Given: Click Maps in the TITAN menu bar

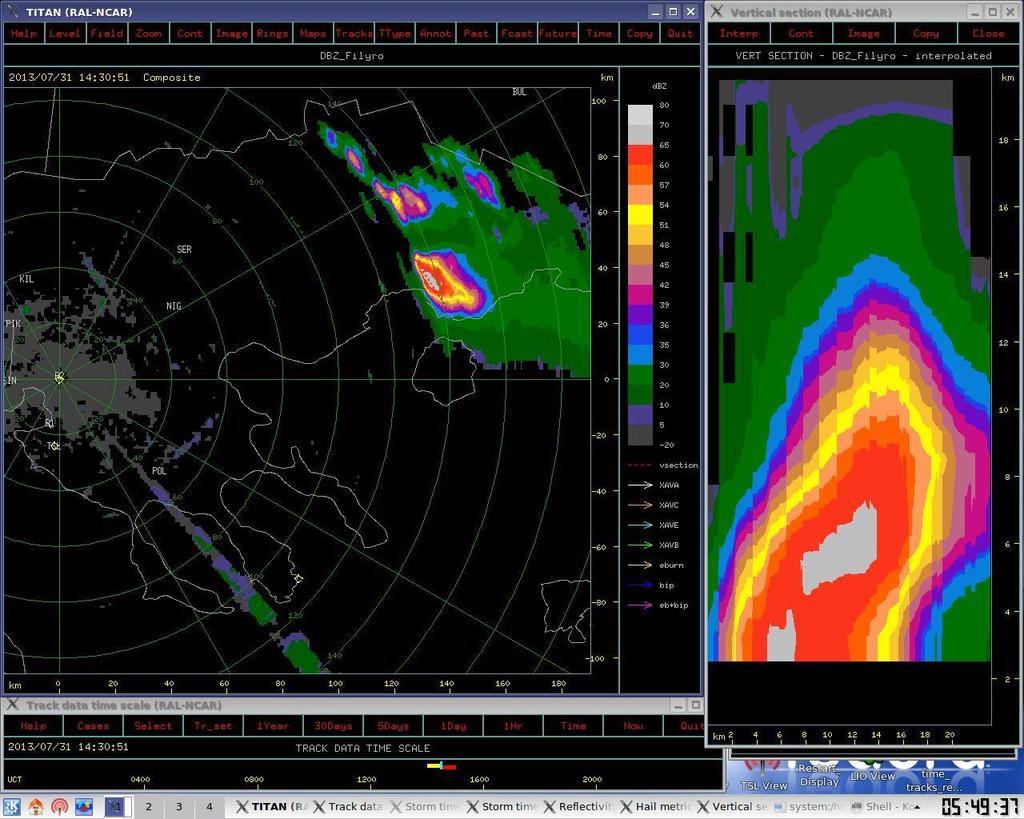Looking at the screenshot, I should point(313,33).
